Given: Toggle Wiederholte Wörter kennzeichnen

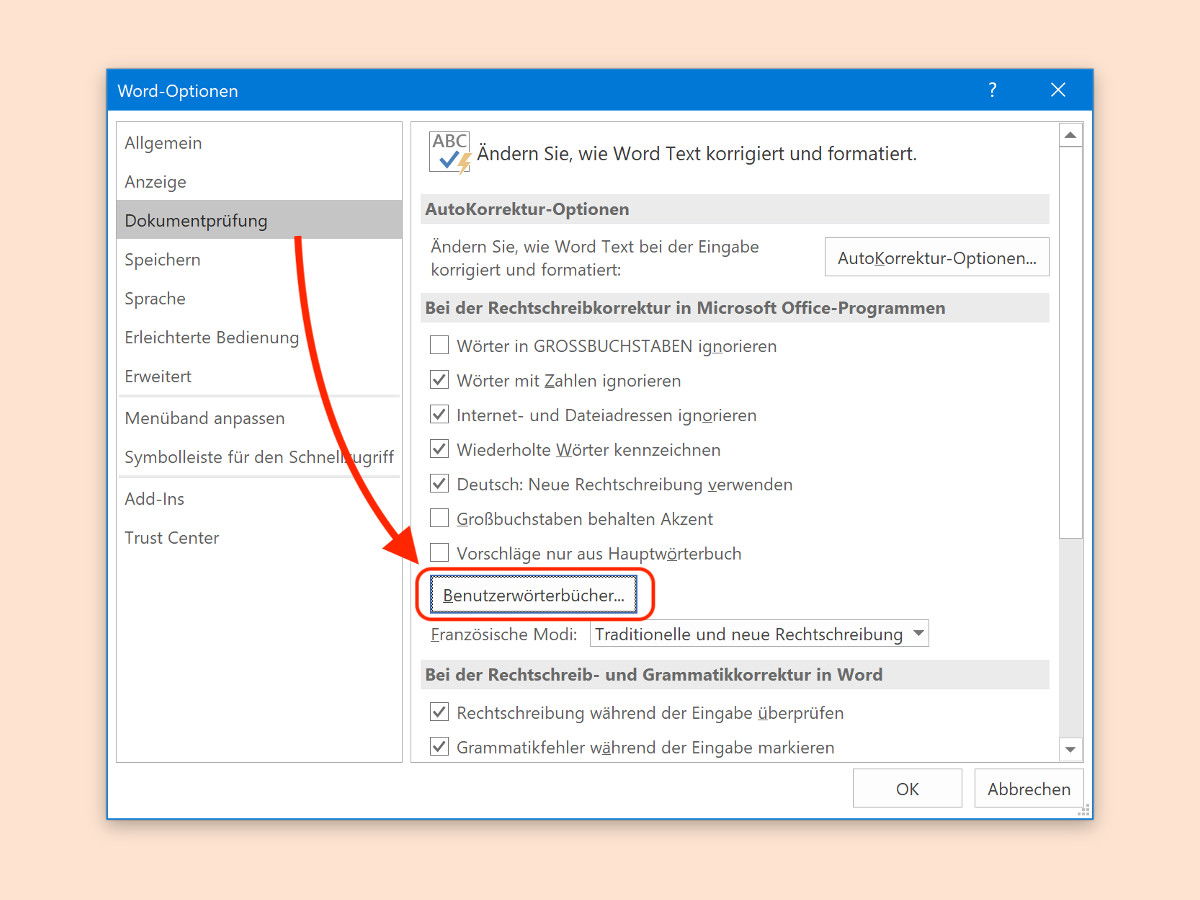Looking at the screenshot, I should tap(439, 450).
